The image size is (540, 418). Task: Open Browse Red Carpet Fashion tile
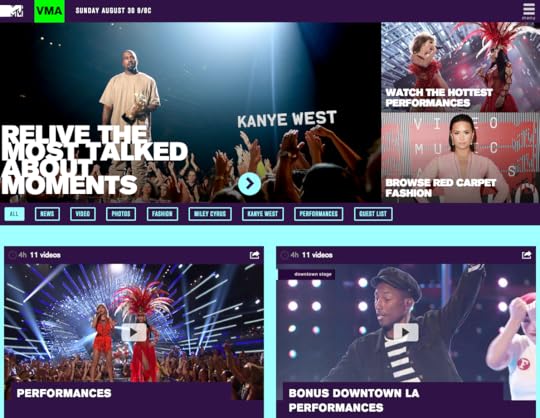[x=460, y=158]
